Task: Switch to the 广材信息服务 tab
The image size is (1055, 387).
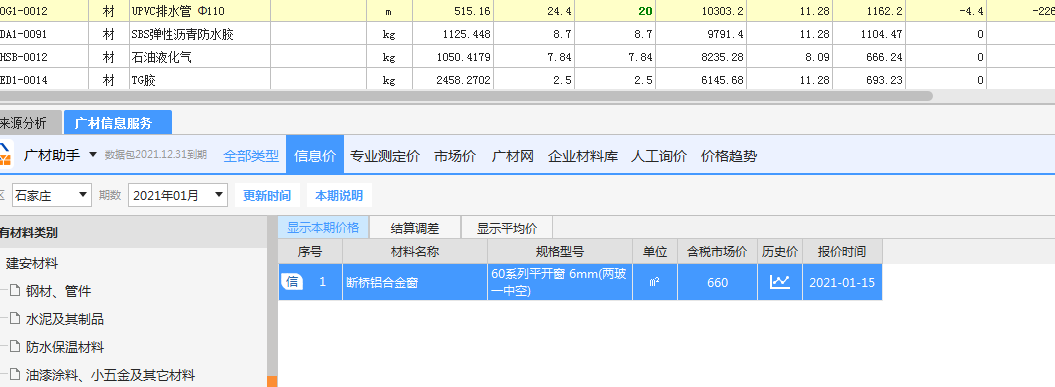Action: point(118,123)
